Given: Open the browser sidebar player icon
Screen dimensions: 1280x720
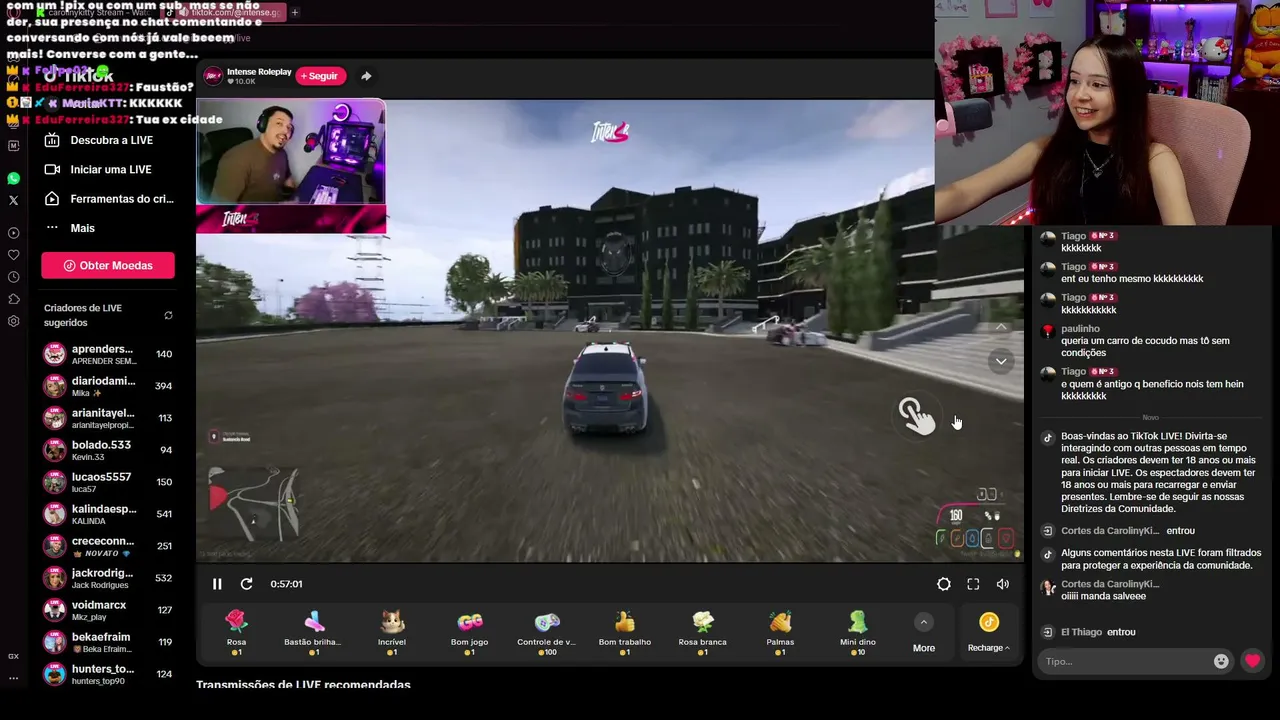Looking at the screenshot, I should 13,233.
